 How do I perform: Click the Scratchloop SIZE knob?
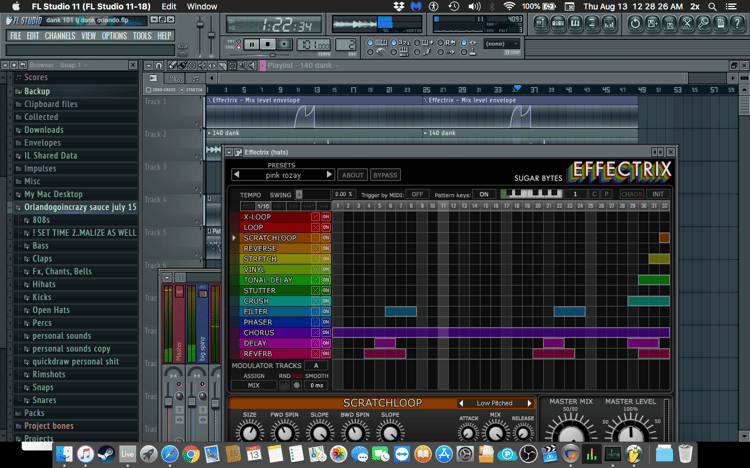click(249, 432)
